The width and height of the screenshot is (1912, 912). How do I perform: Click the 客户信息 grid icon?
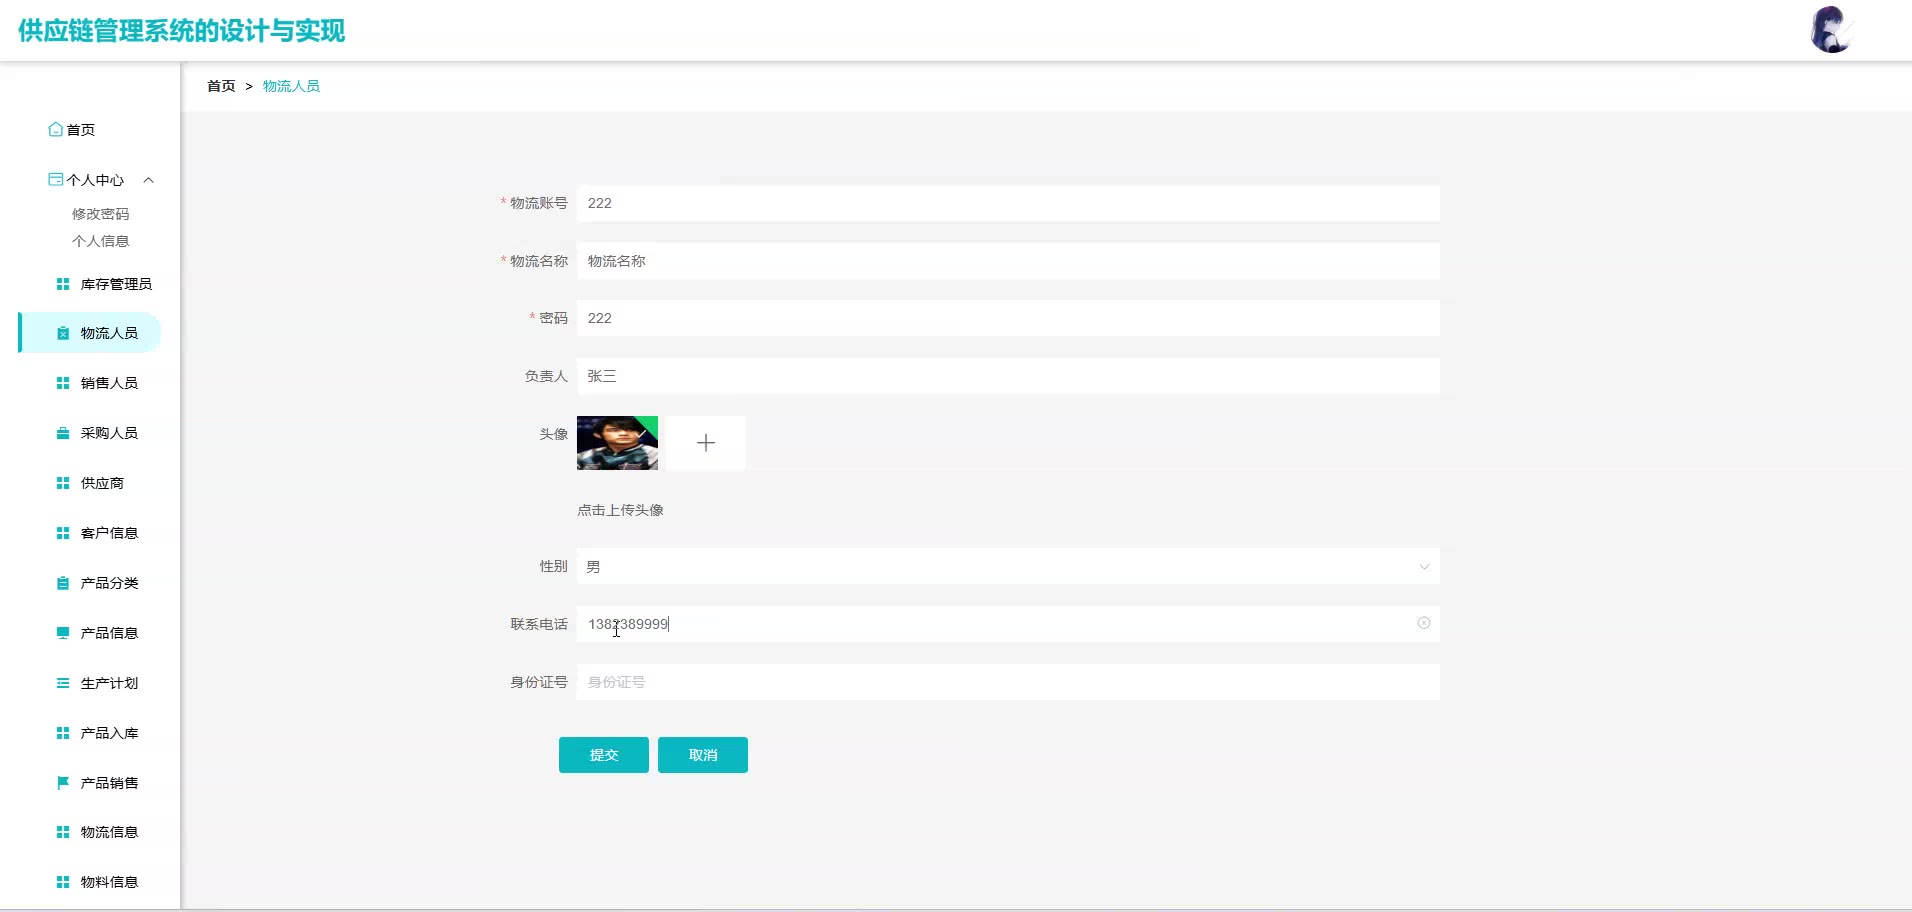click(x=63, y=533)
